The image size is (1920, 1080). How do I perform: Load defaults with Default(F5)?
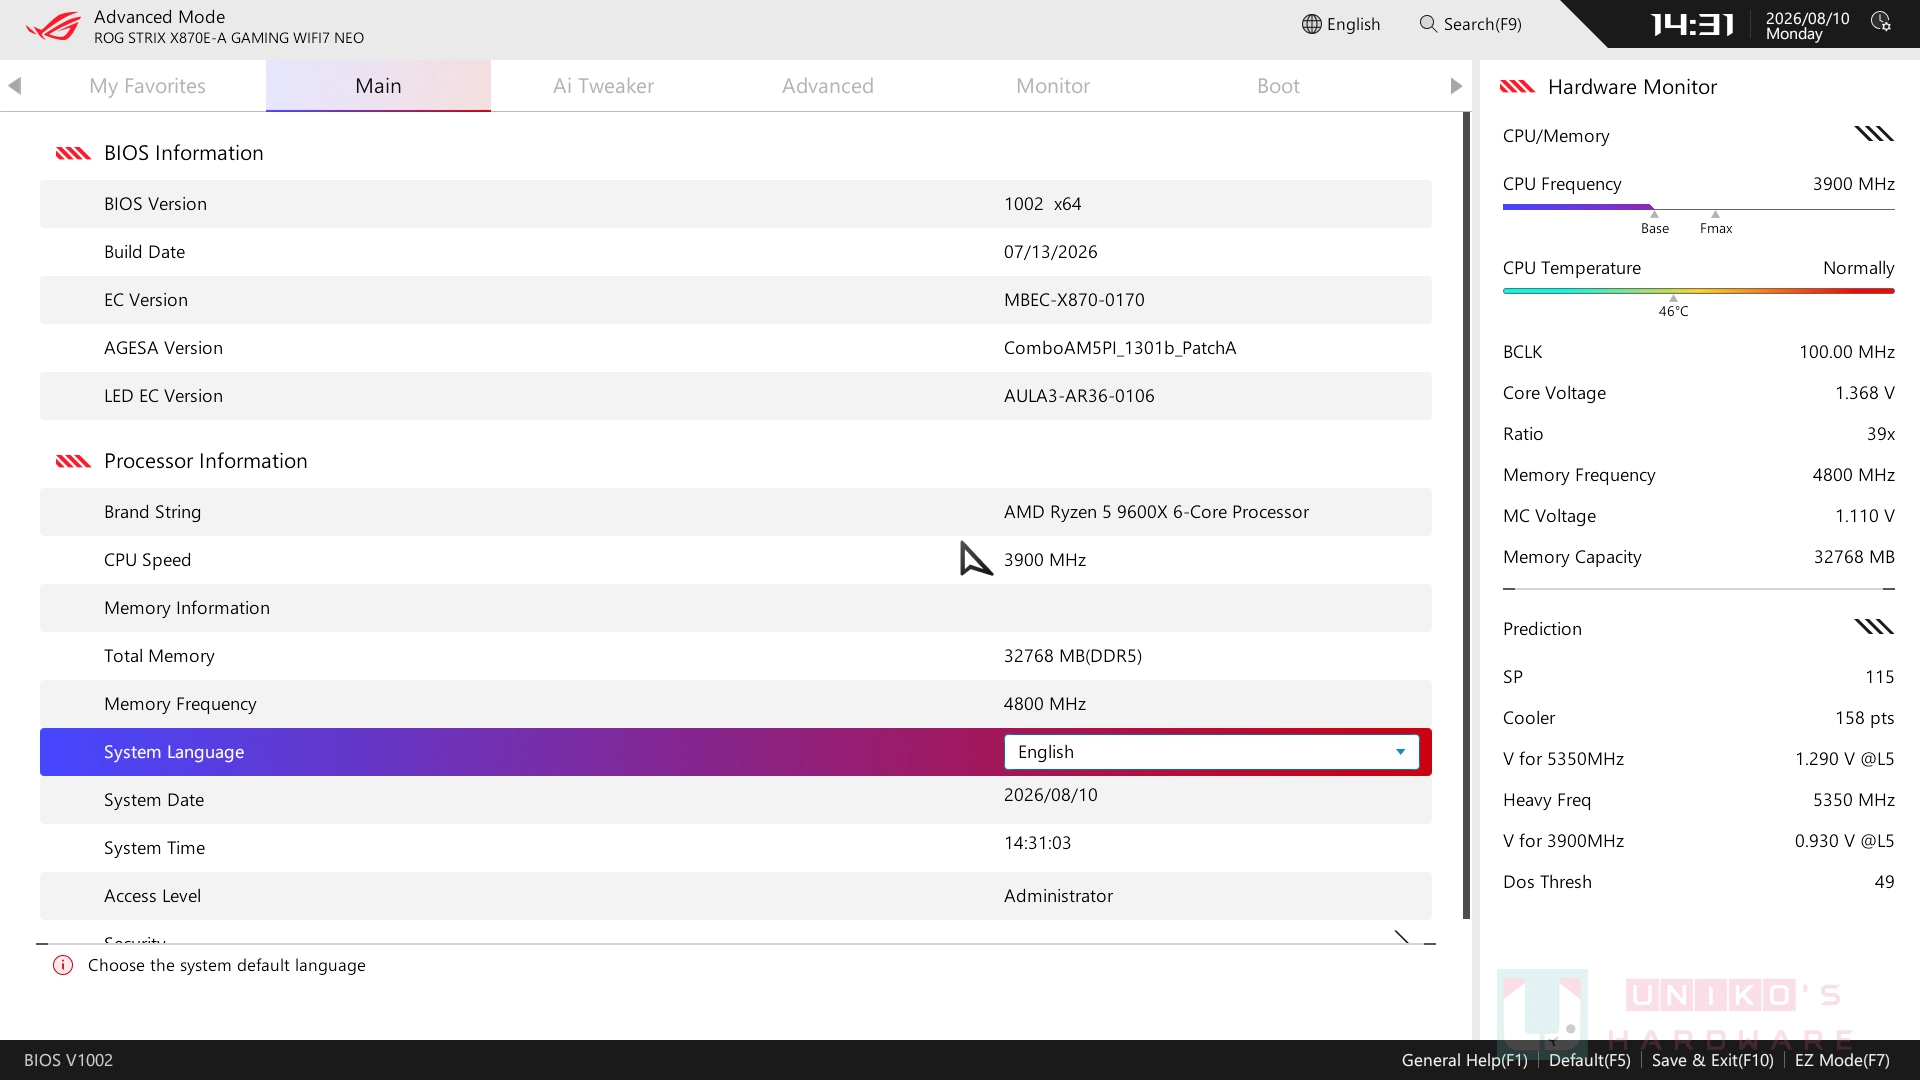click(x=1589, y=1060)
